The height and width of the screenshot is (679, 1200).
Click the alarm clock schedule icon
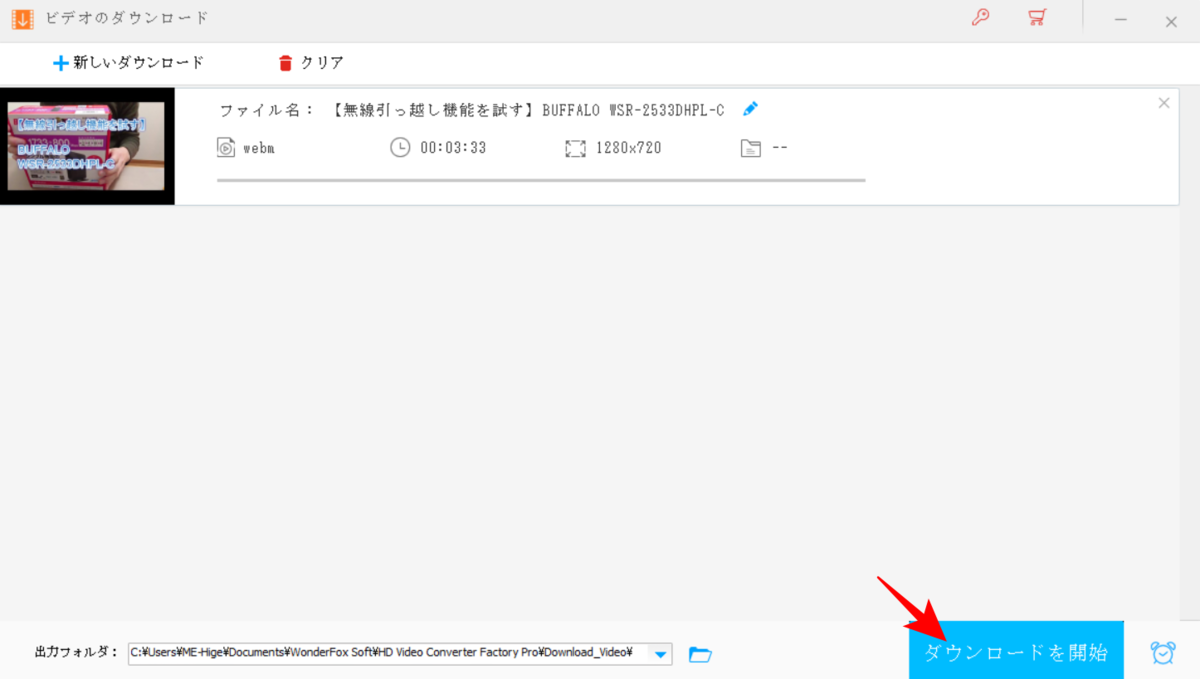point(1163,652)
